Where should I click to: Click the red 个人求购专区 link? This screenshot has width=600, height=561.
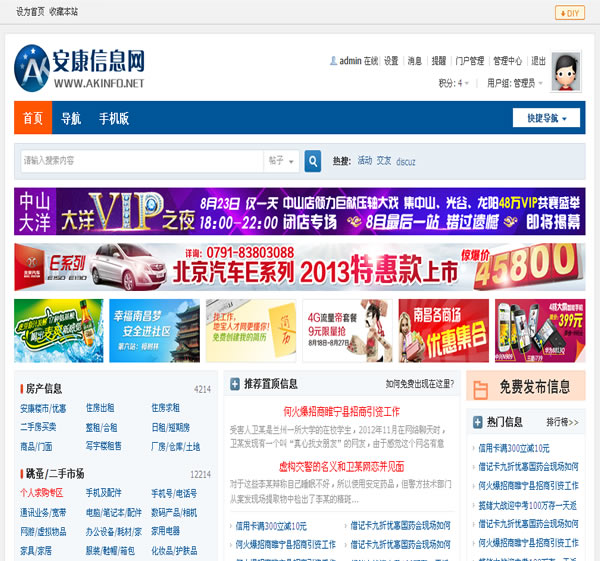(x=42, y=493)
